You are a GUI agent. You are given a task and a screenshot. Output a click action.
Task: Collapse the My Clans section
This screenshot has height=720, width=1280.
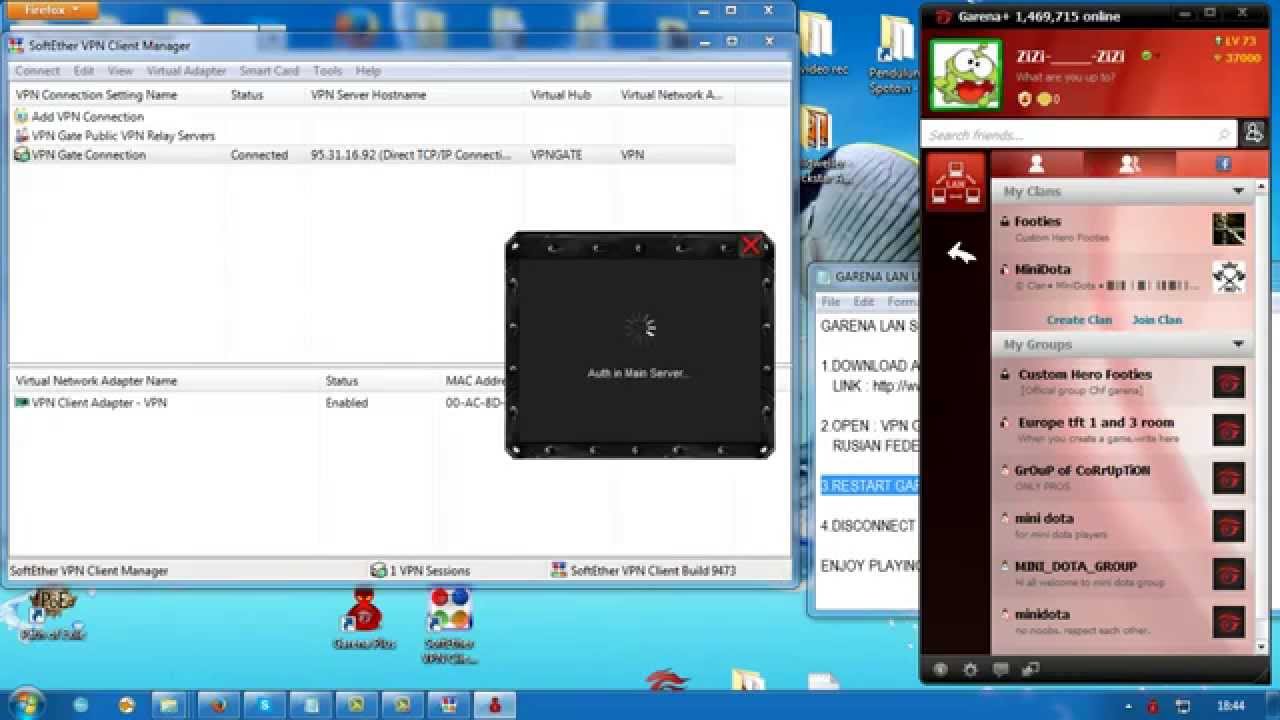[1238, 191]
